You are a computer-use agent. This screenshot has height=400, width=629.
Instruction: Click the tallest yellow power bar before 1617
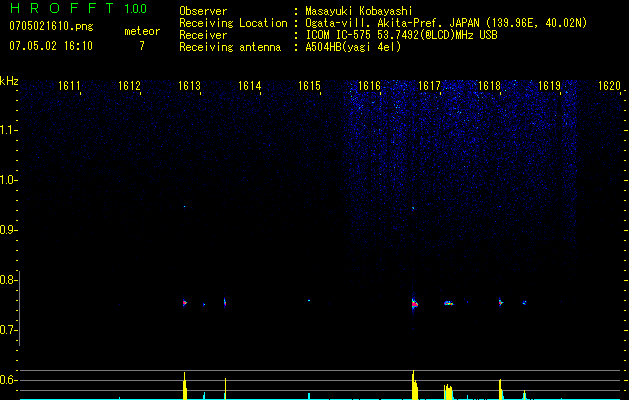(x=414, y=385)
